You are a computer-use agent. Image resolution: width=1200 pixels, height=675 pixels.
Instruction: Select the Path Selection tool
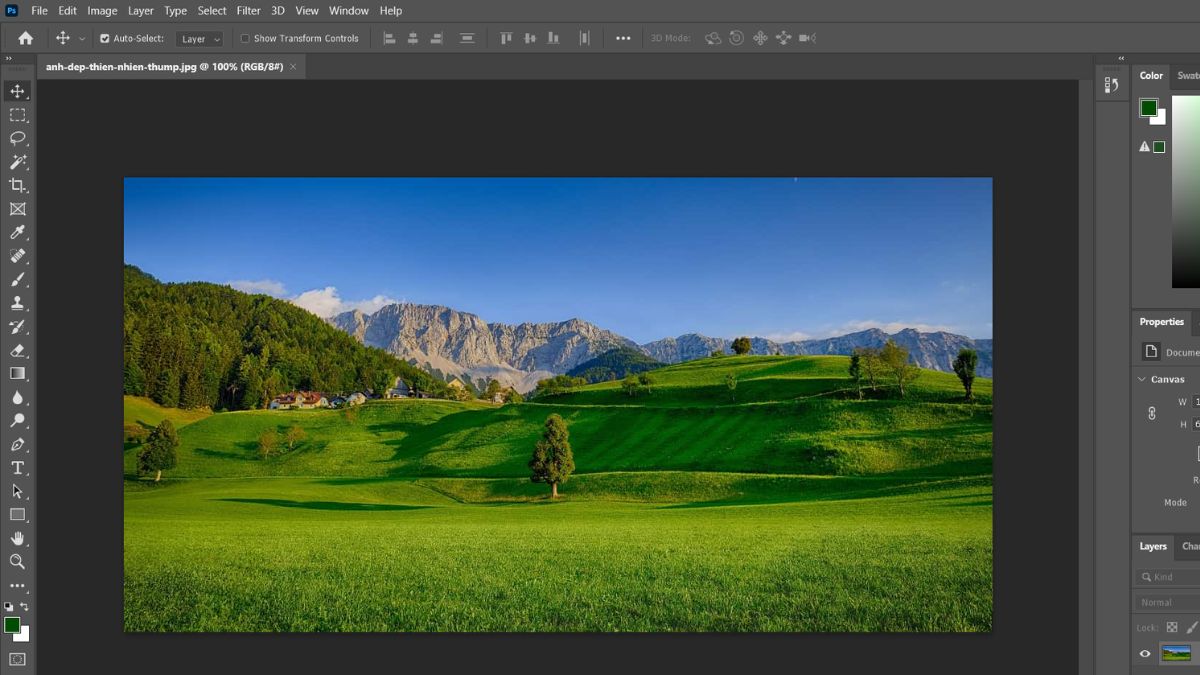pos(17,491)
